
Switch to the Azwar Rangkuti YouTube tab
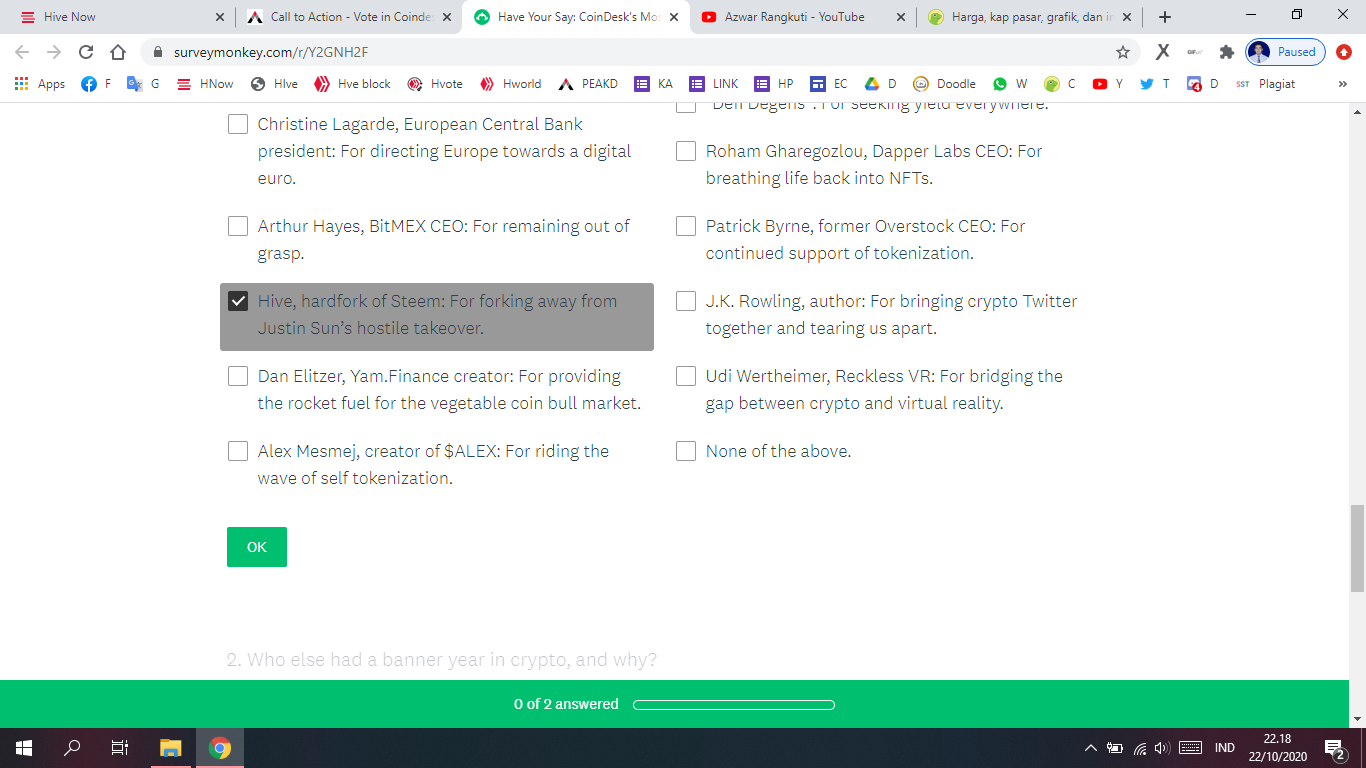[804, 17]
